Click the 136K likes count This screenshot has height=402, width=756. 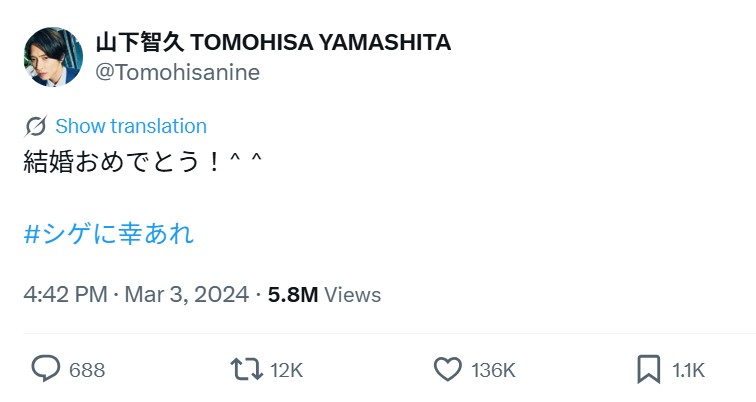493,370
